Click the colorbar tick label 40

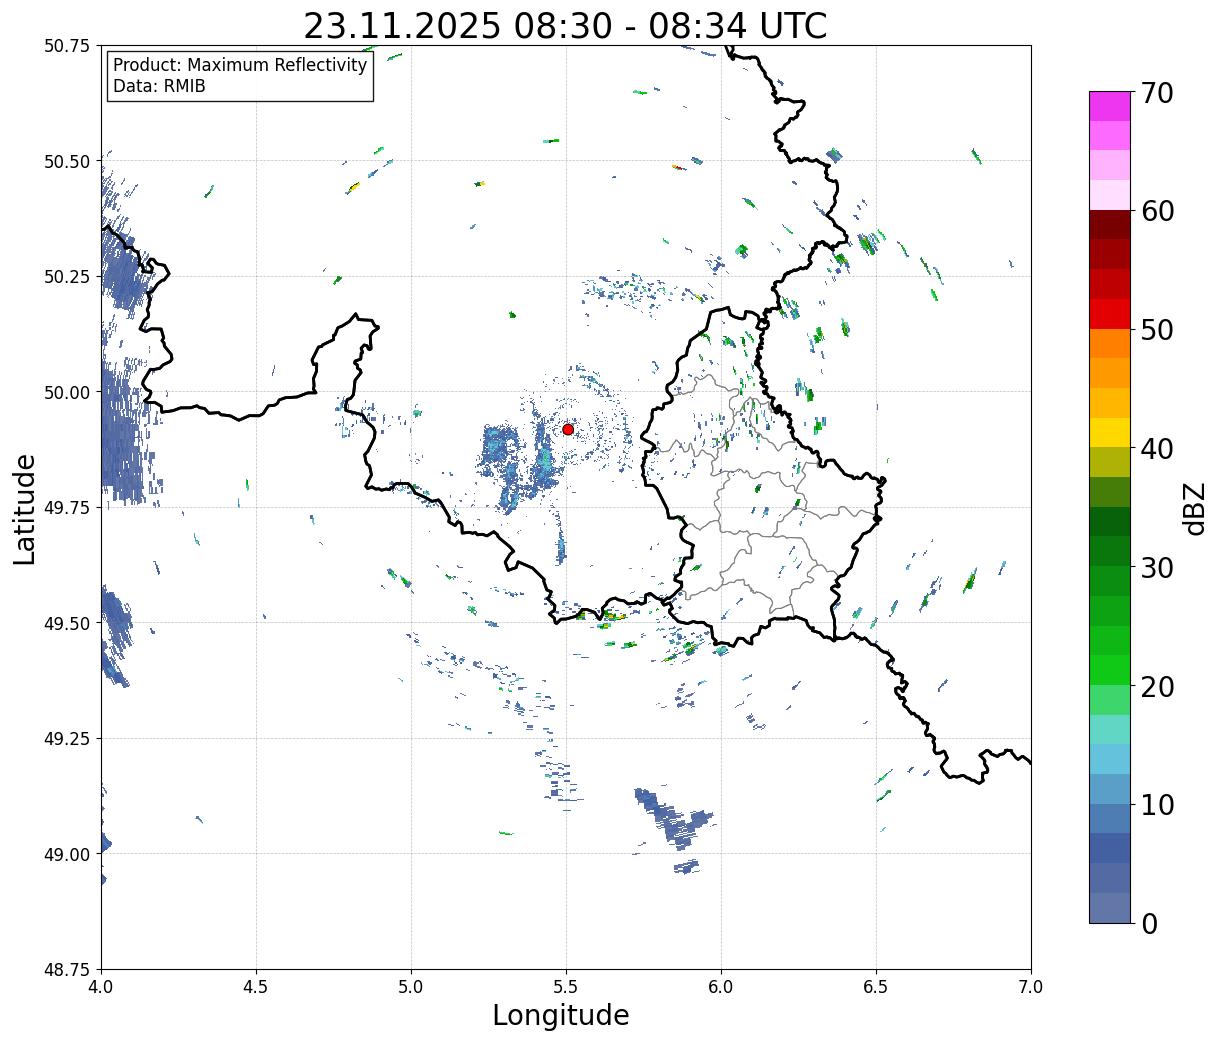click(x=1156, y=449)
